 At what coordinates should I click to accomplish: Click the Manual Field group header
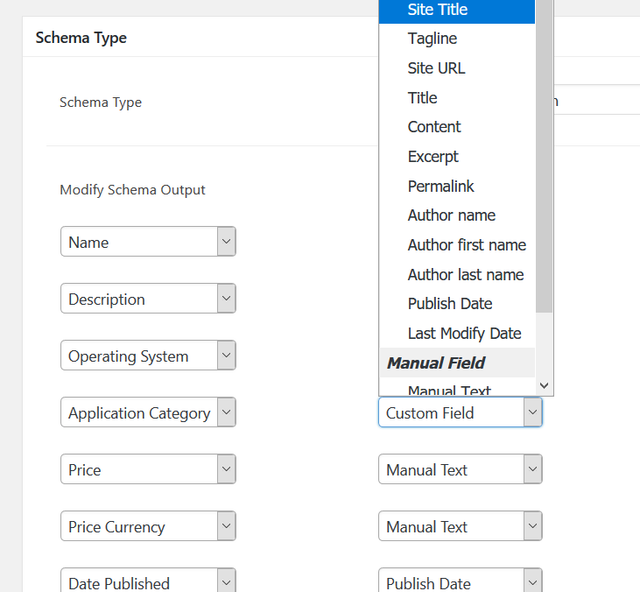point(457,363)
